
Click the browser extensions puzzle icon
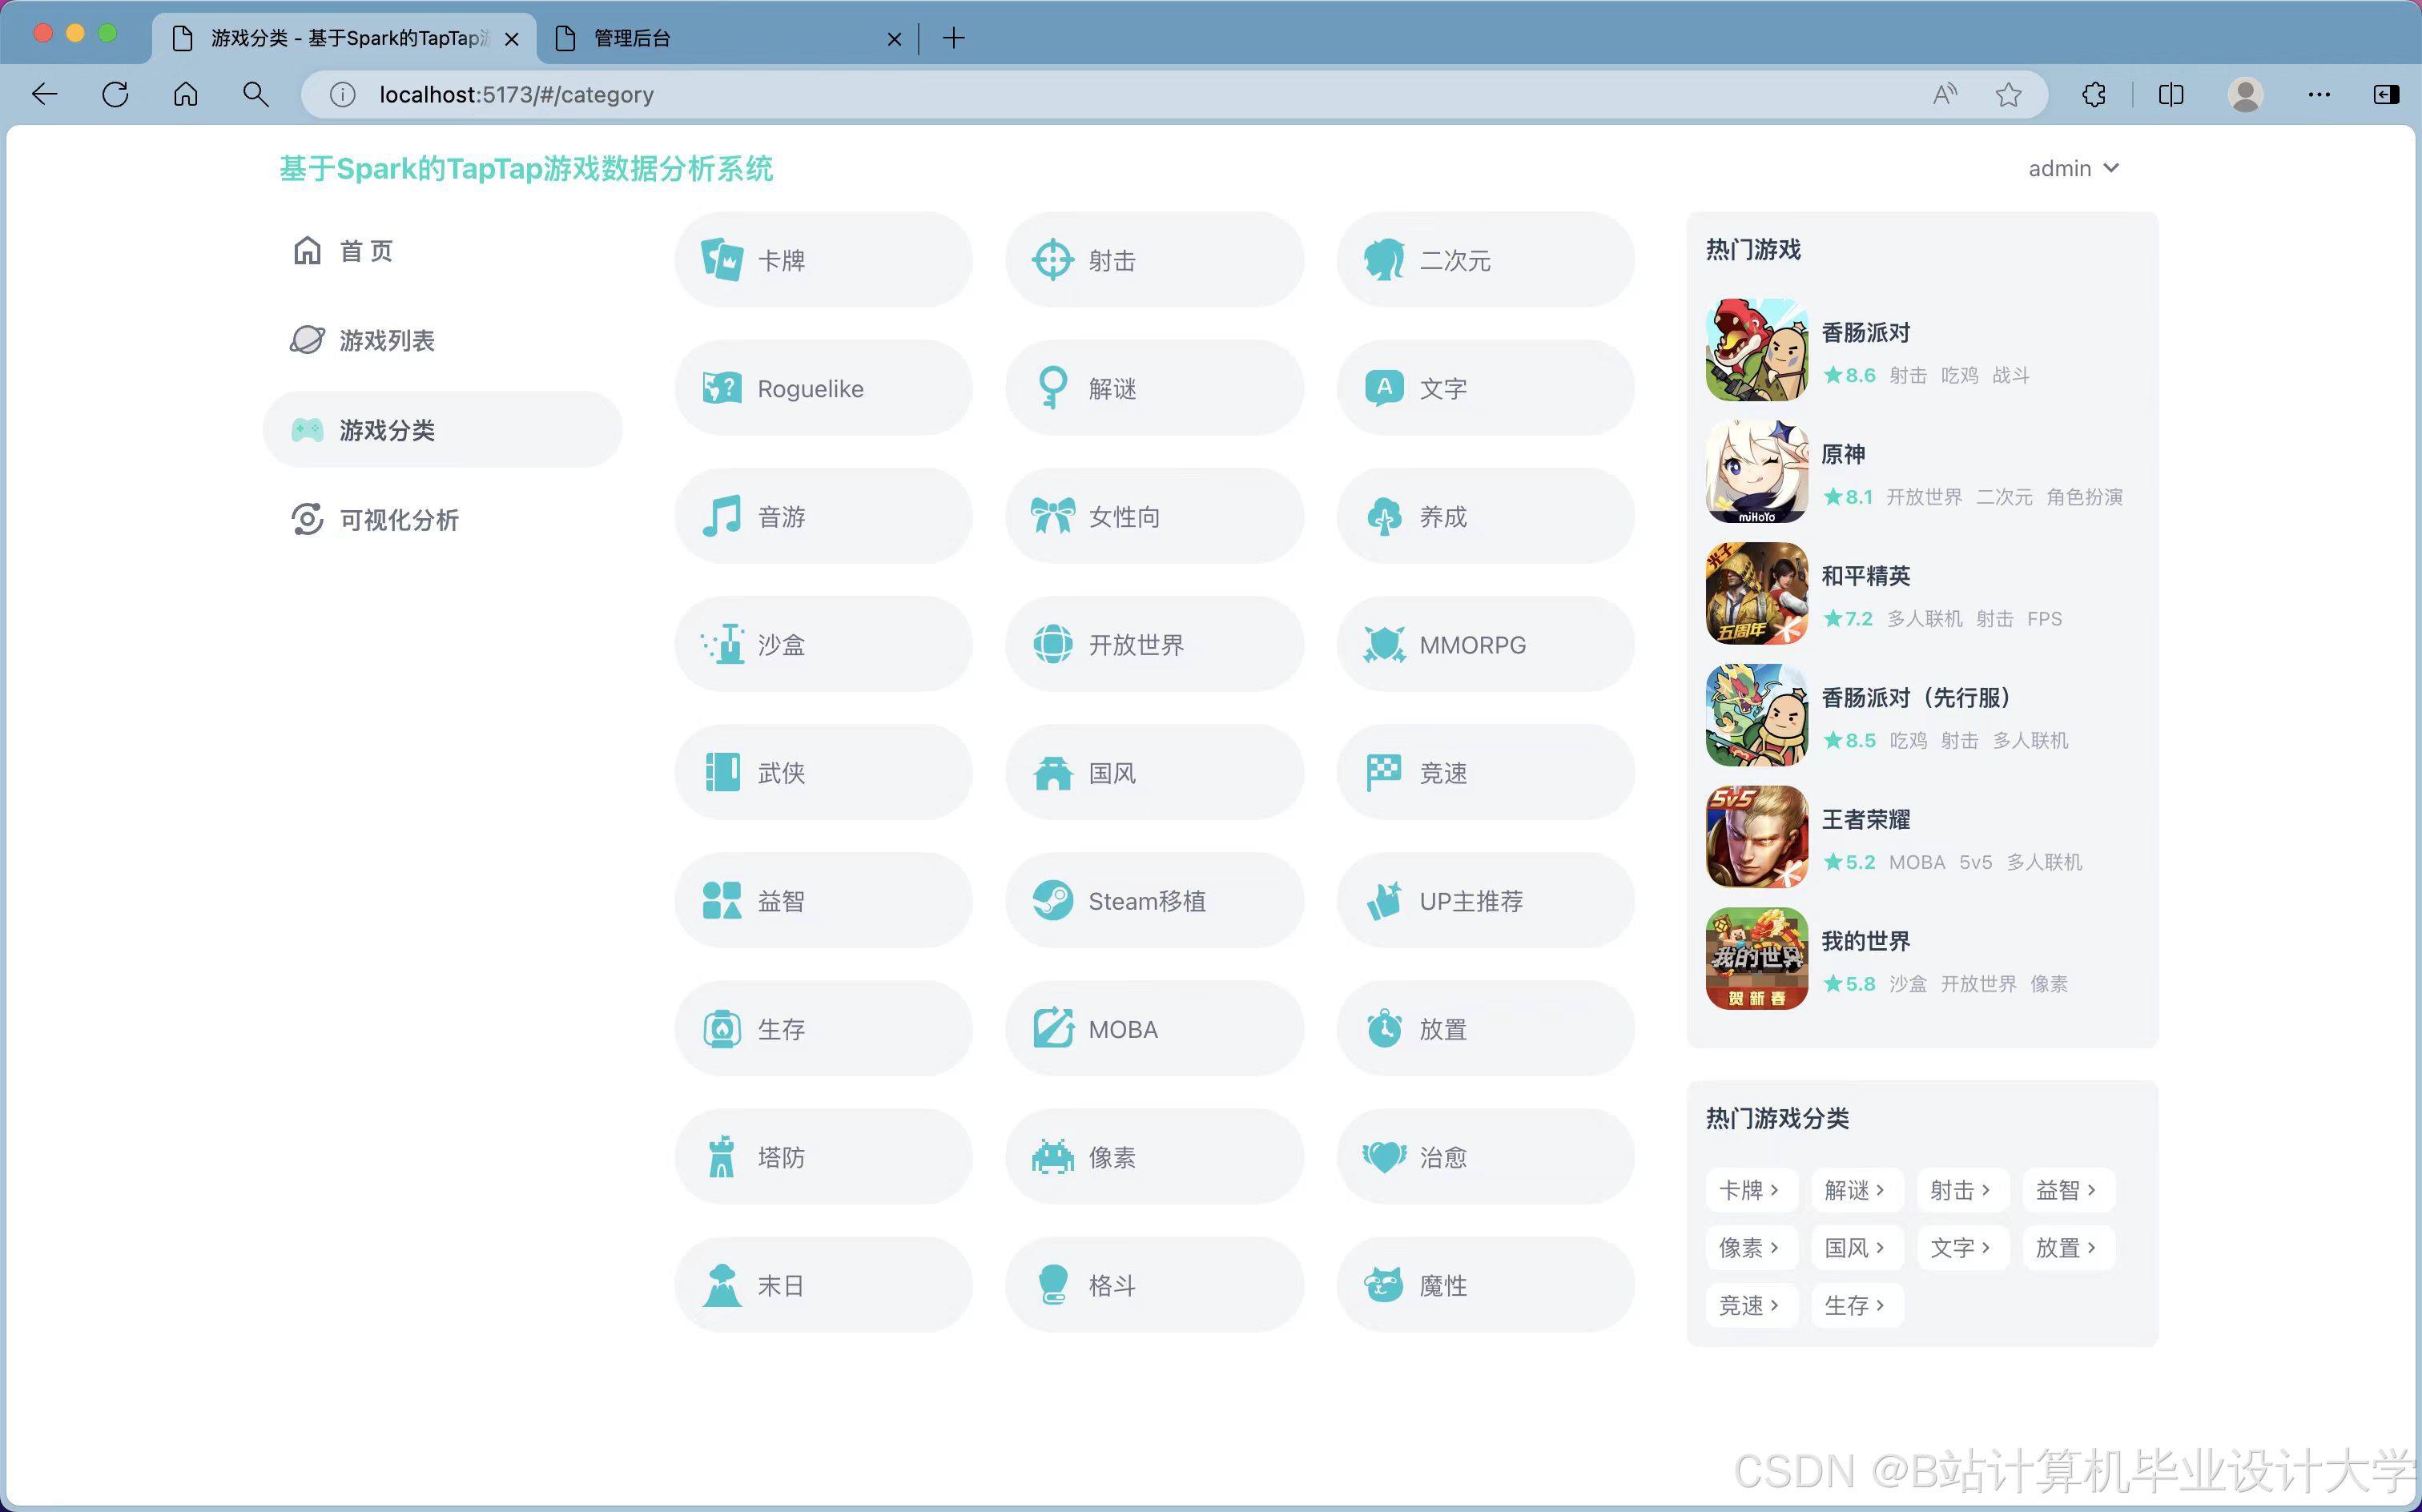(x=2093, y=95)
